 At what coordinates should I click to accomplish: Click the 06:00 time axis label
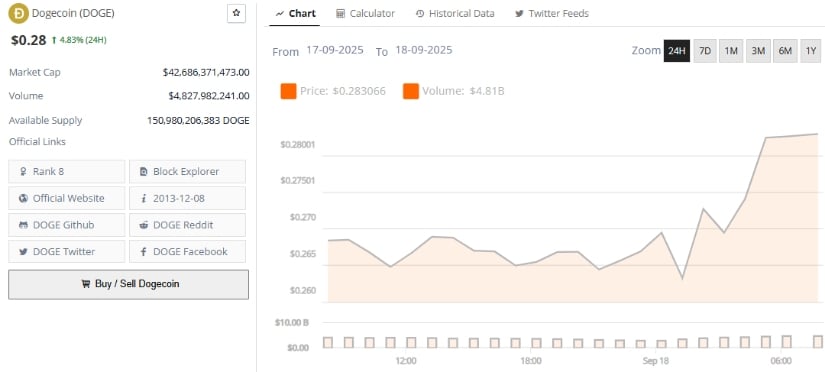(x=781, y=361)
